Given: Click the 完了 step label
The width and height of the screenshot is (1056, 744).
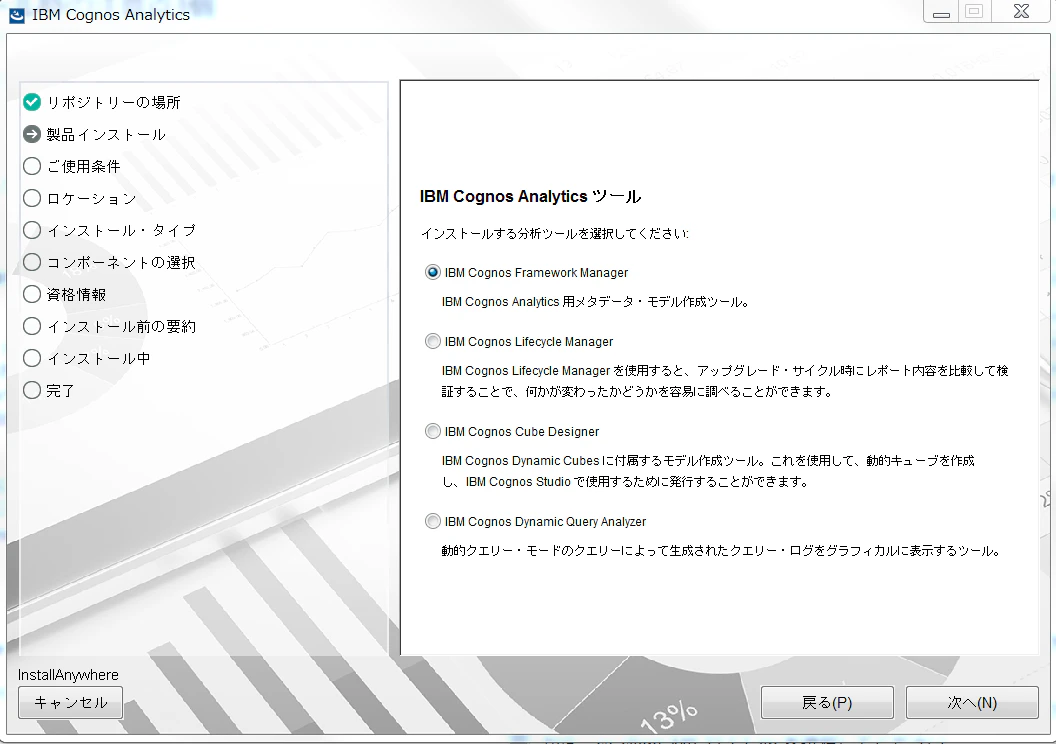Looking at the screenshot, I should [x=61, y=391].
